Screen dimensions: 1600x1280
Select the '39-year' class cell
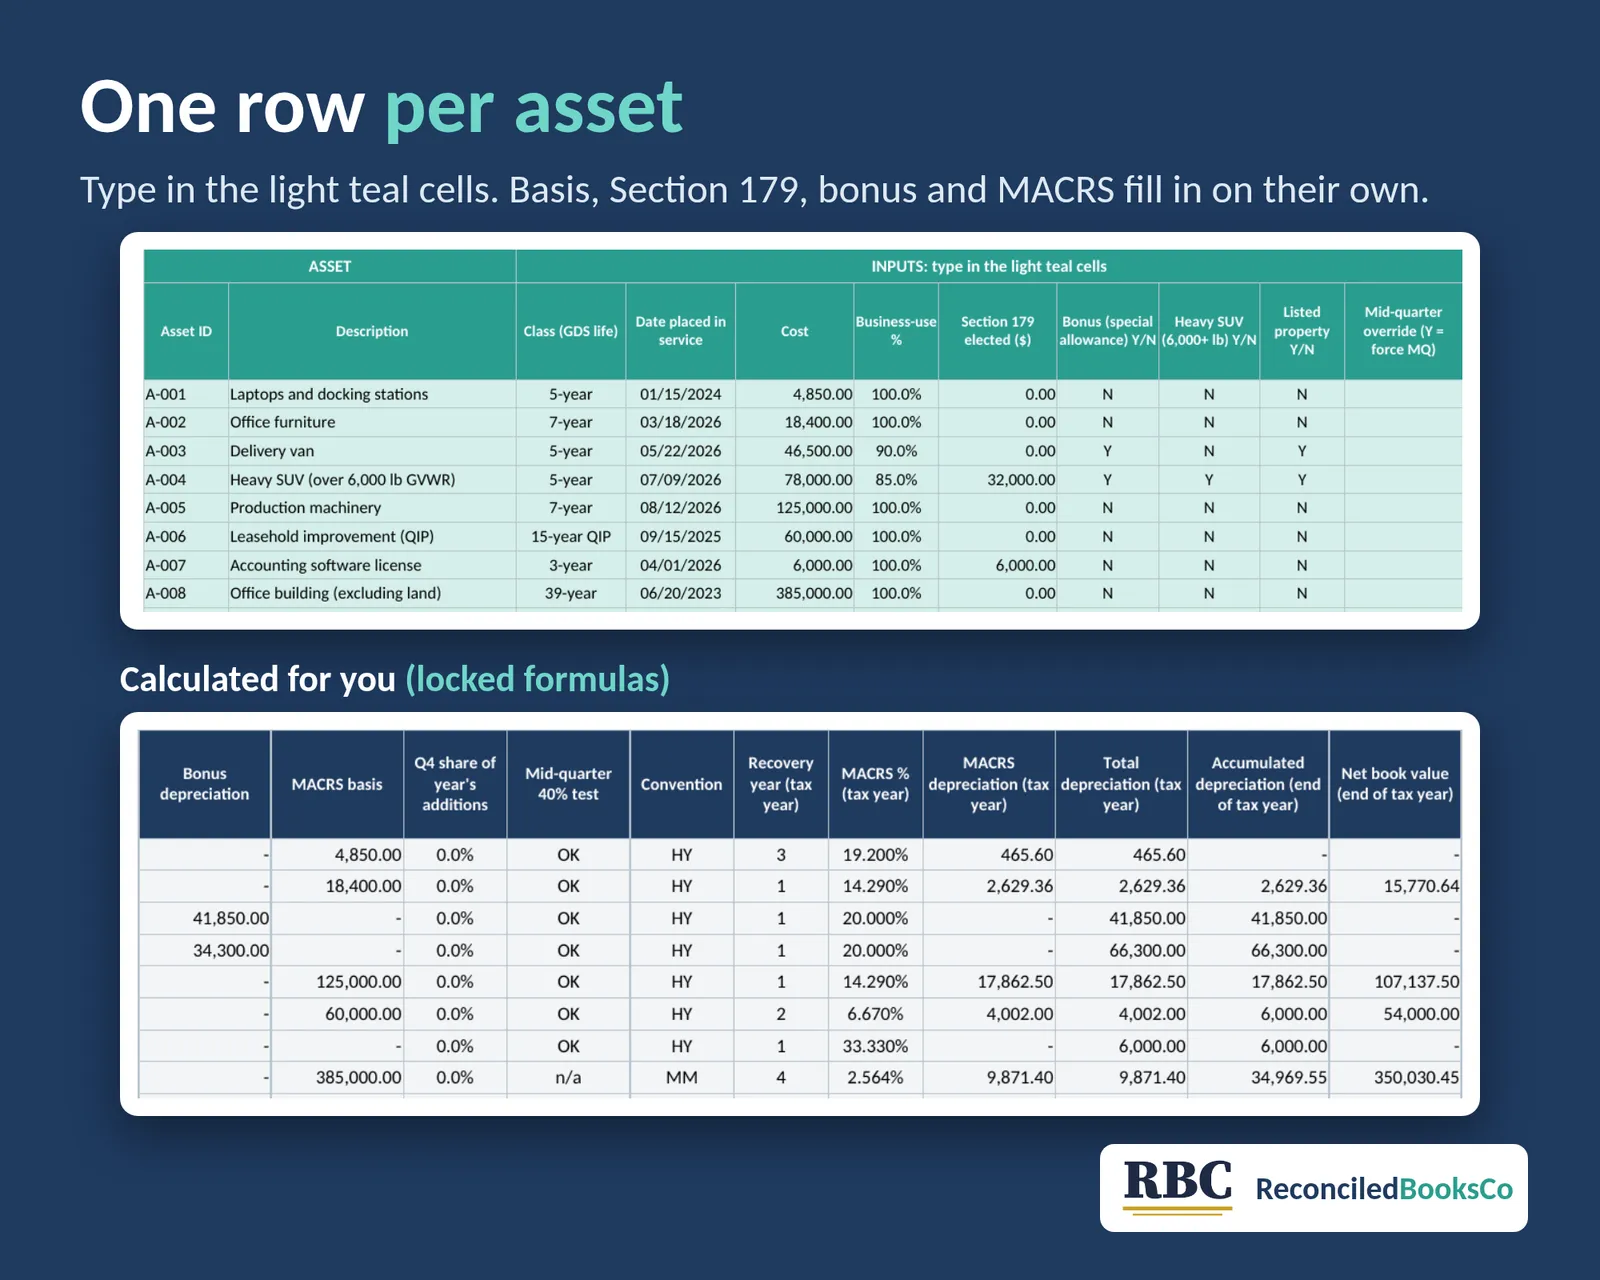571,593
